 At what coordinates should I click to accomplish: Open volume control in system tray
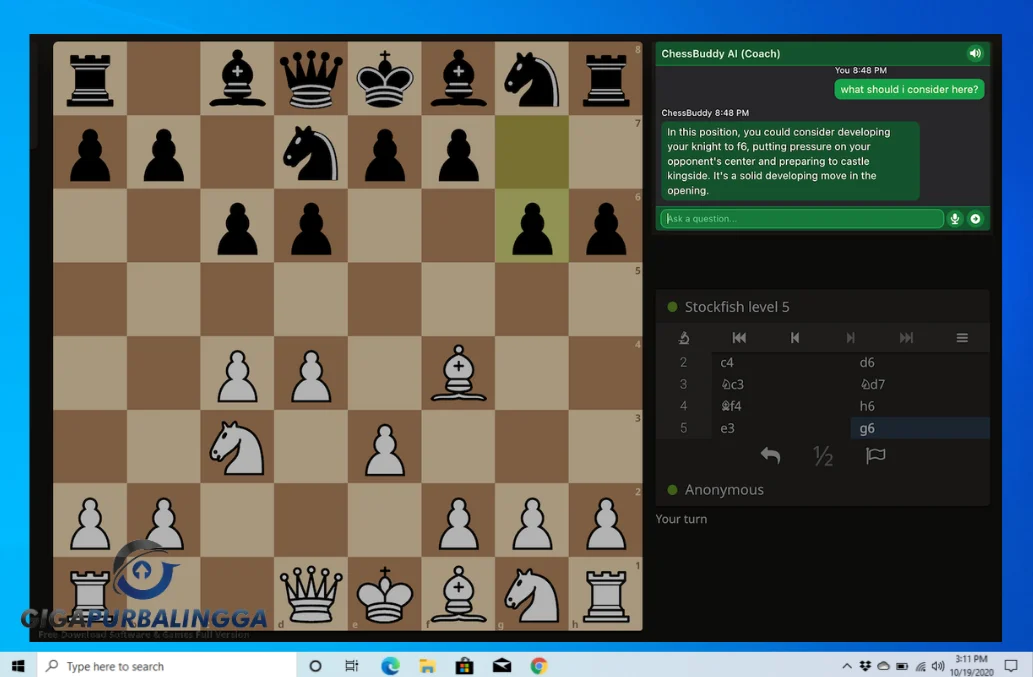click(938, 666)
